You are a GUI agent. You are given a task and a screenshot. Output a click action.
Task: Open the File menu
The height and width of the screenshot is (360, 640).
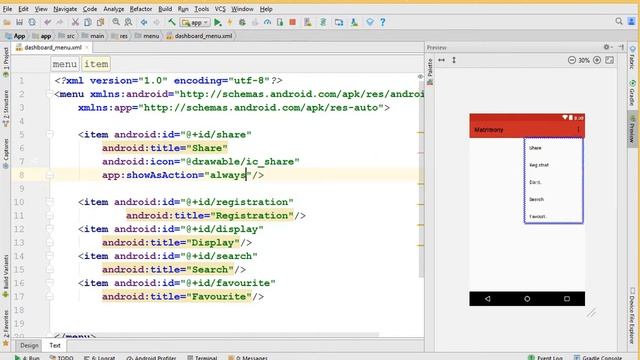(x=7, y=9)
